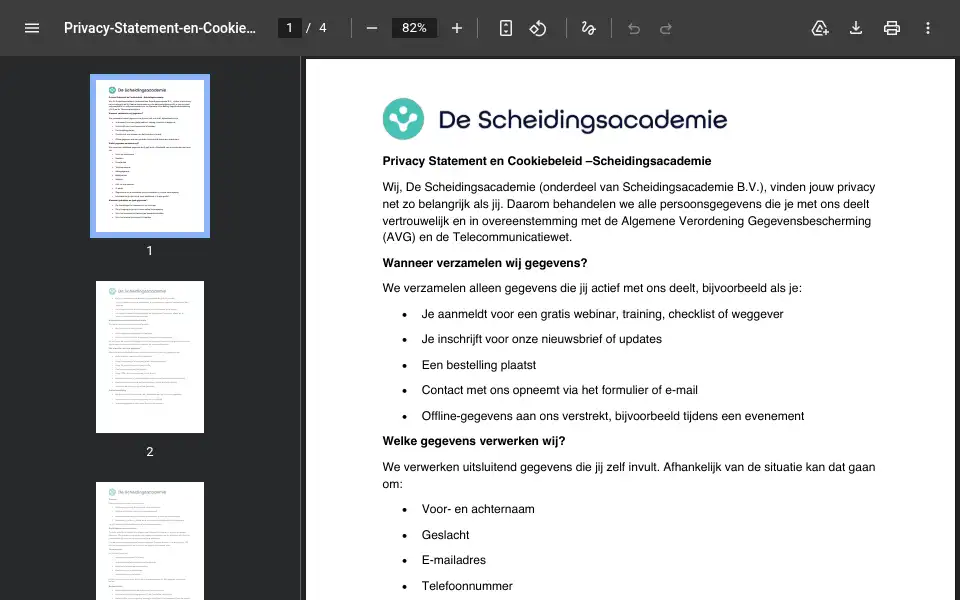Click the bullet 'E-mailadres'
The height and width of the screenshot is (600, 960).
(x=454, y=560)
